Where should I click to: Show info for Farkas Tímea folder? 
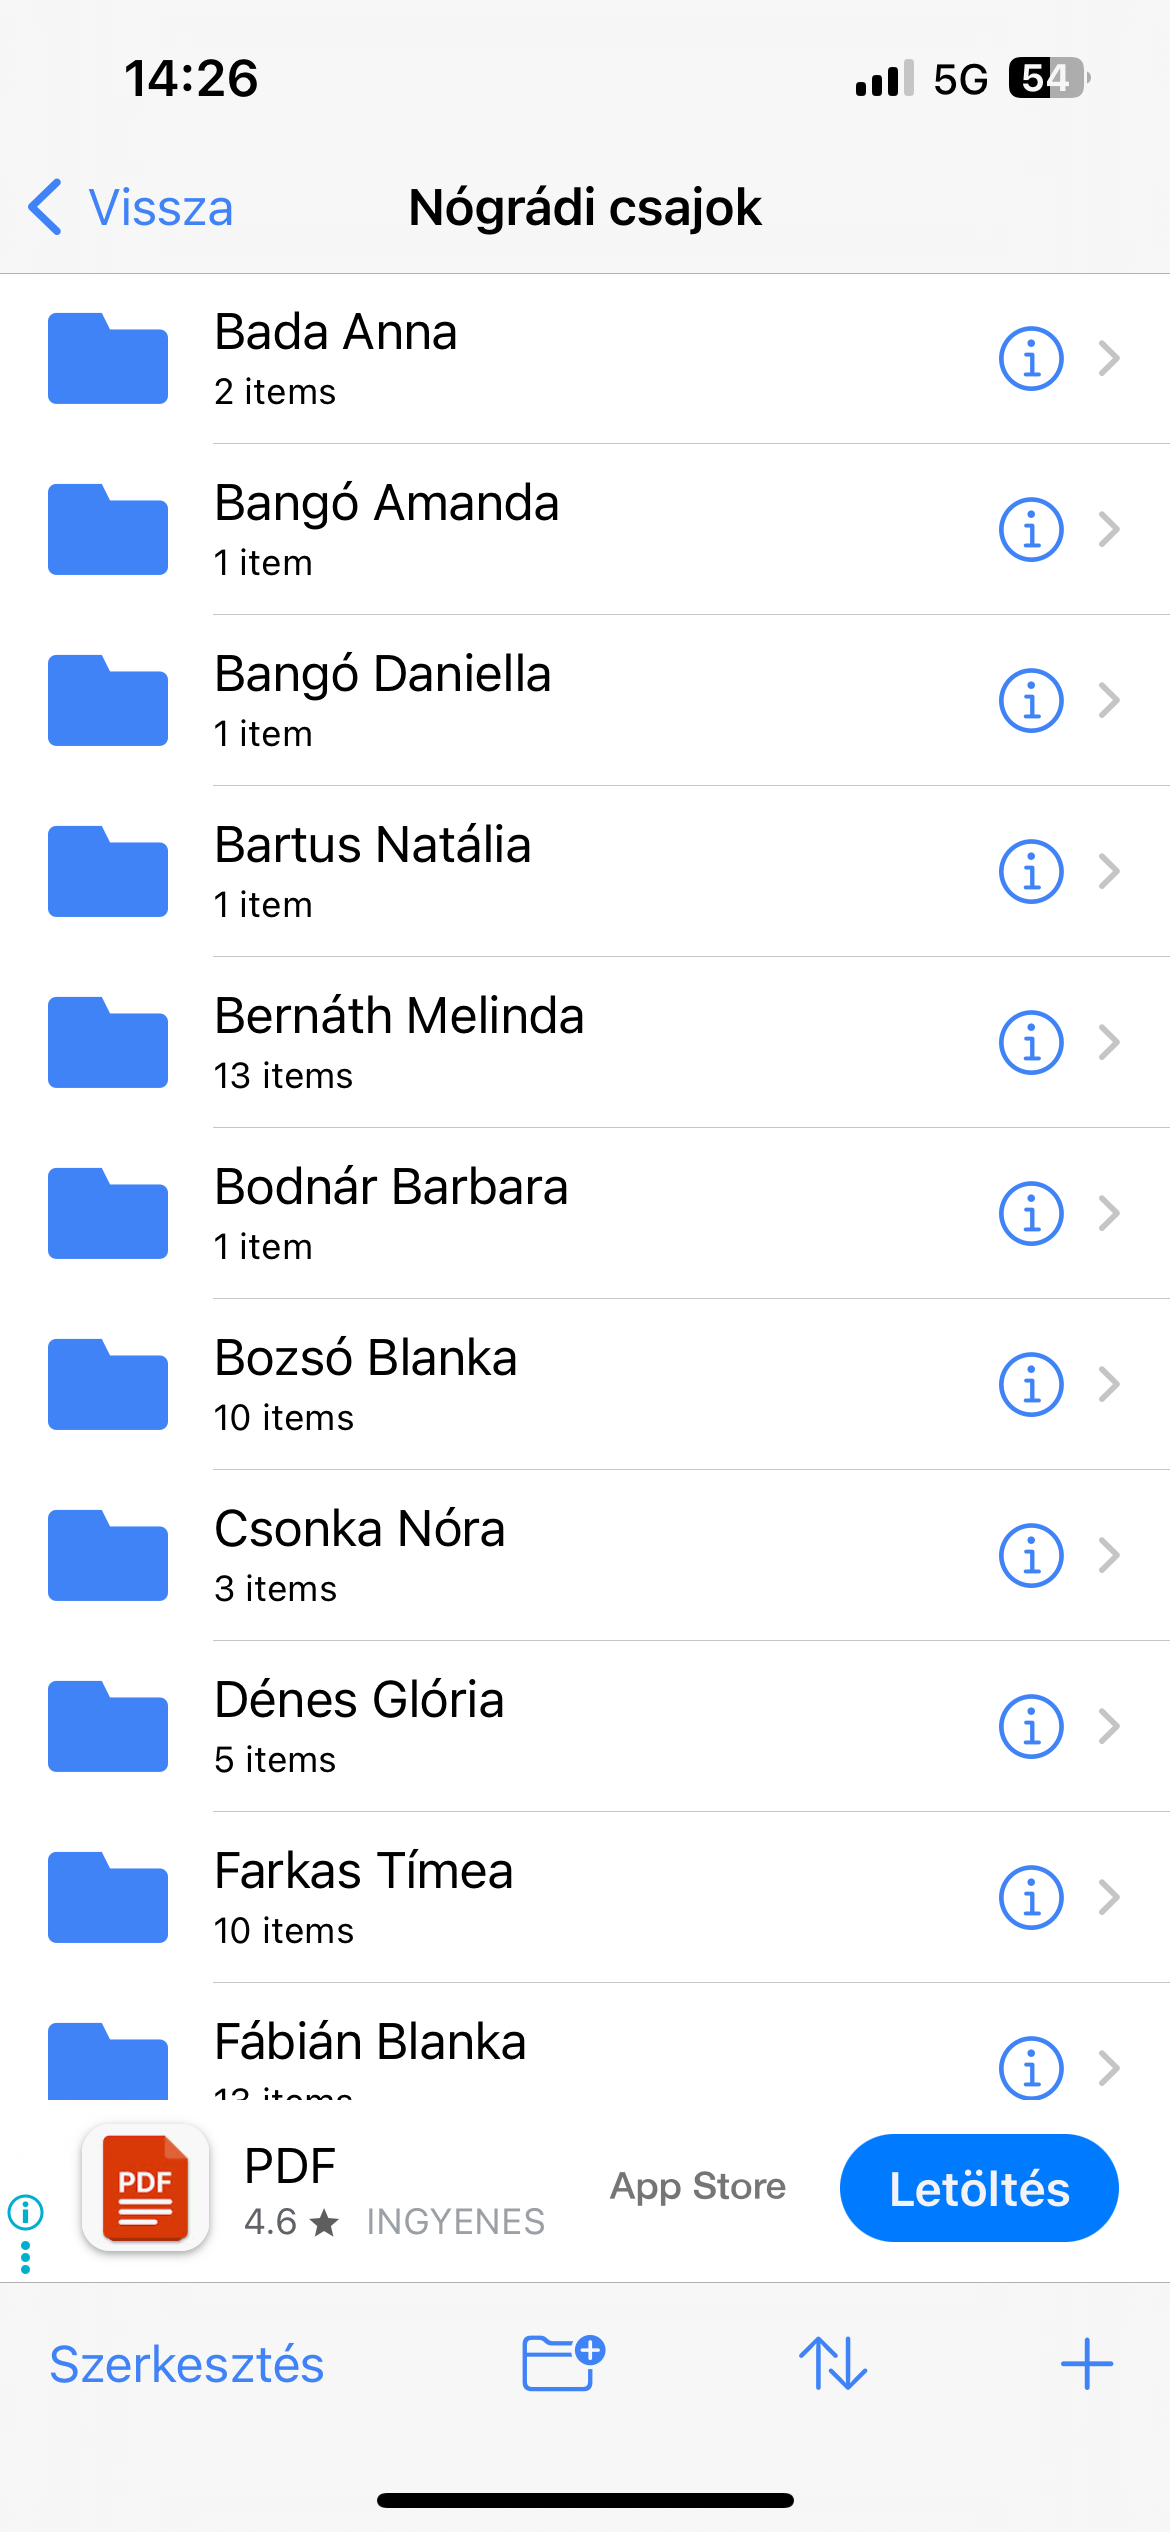pyautogui.click(x=1030, y=1897)
